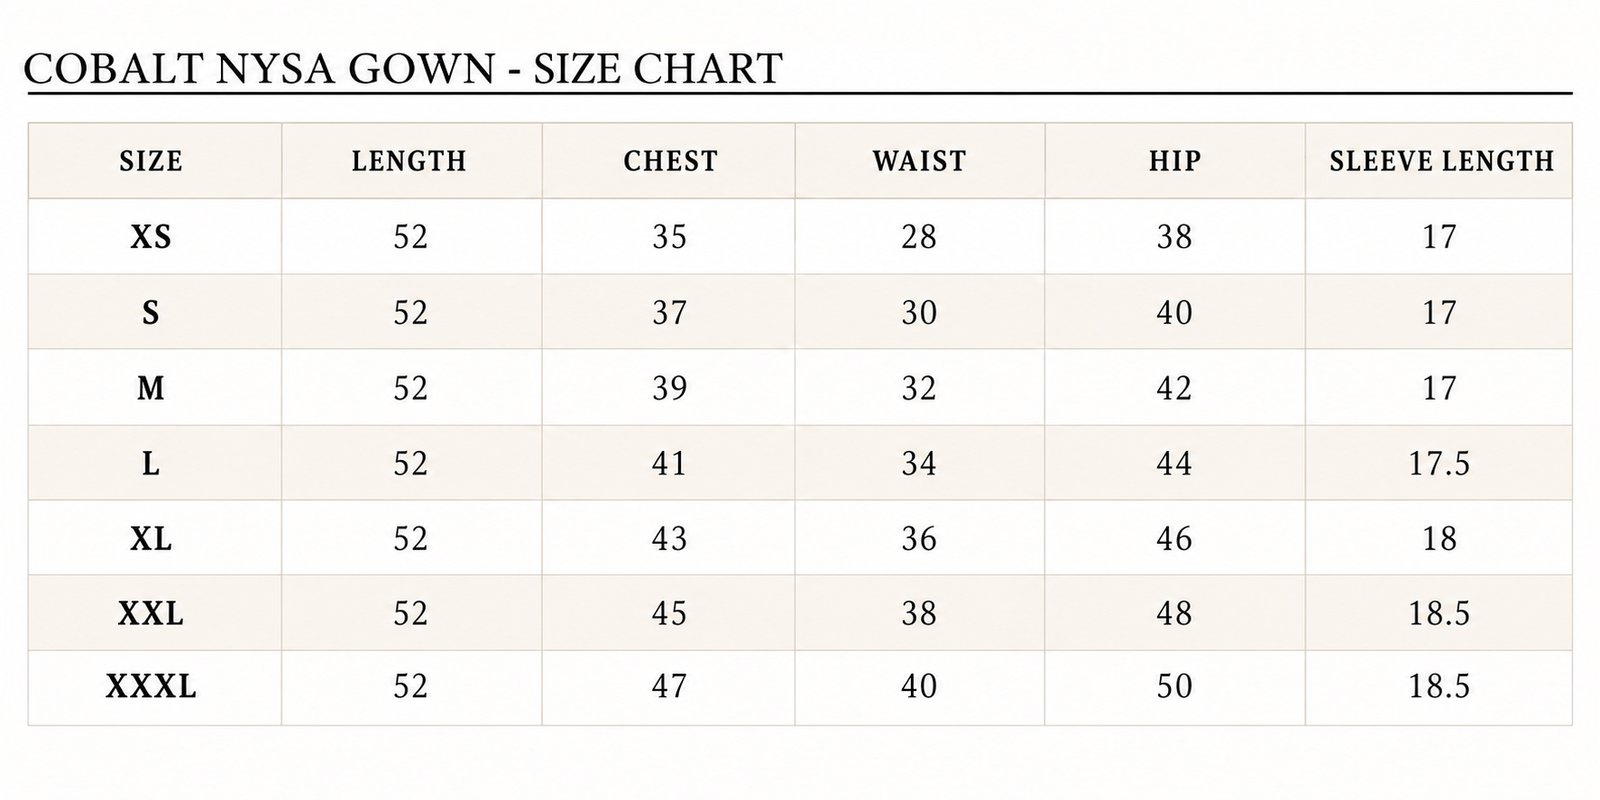Click sleeve length 17.5 for L
This screenshot has height=800, width=1600.
pyautogui.click(x=1439, y=464)
